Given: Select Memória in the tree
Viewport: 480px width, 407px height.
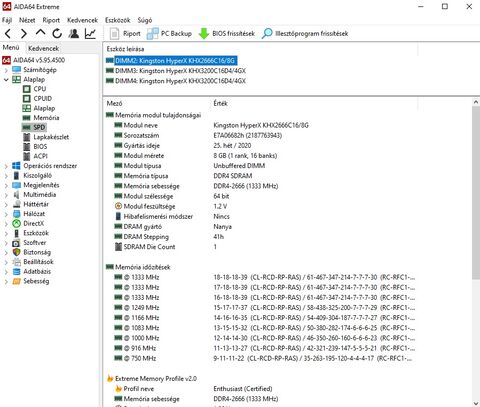Looking at the screenshot, I should pos(46,118).
